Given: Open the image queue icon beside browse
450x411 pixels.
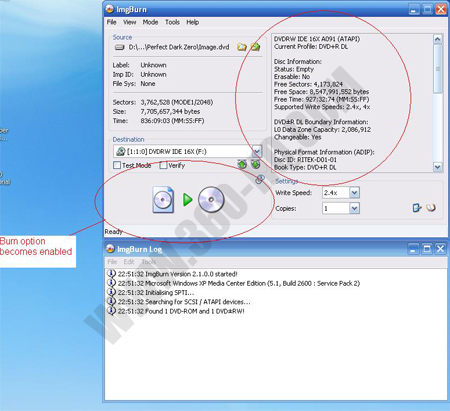Looking at the screenshot, I should coord(255,47).
